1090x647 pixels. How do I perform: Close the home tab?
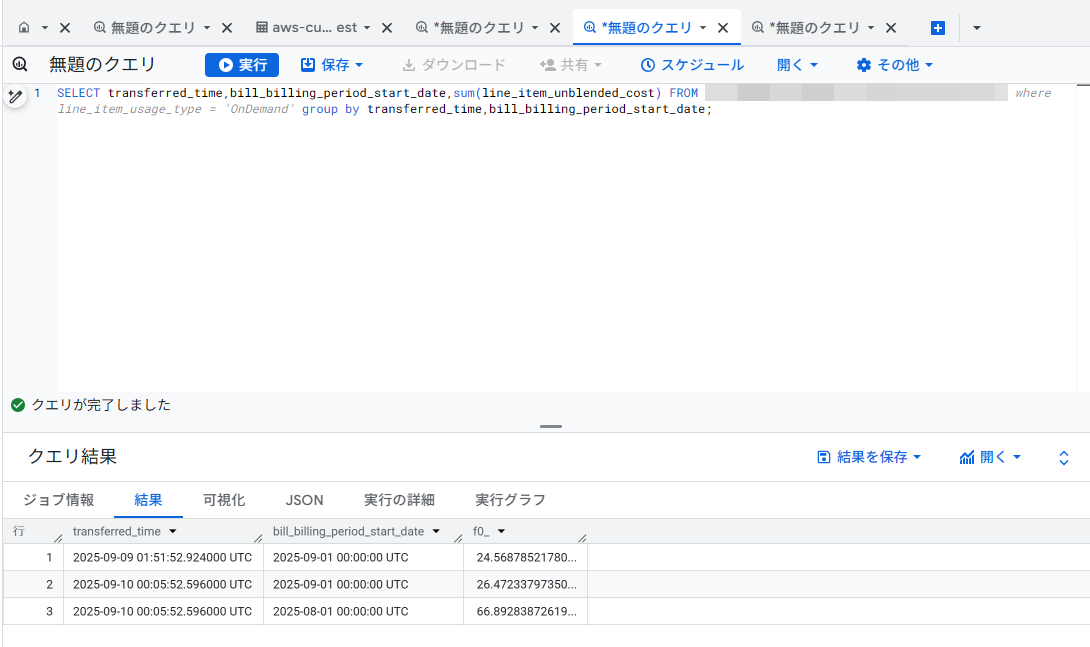(65, 28)
